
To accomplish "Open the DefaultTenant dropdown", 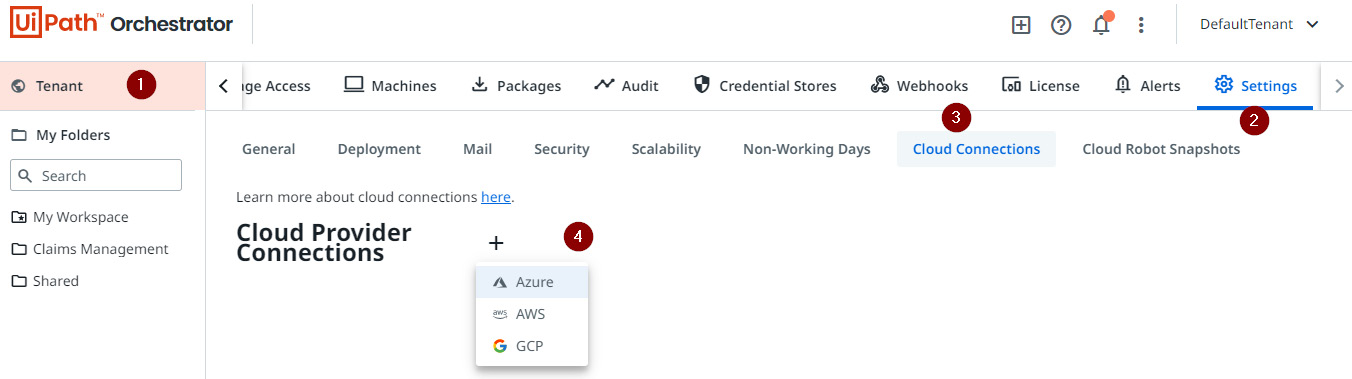I will [x=1259, y=24].
